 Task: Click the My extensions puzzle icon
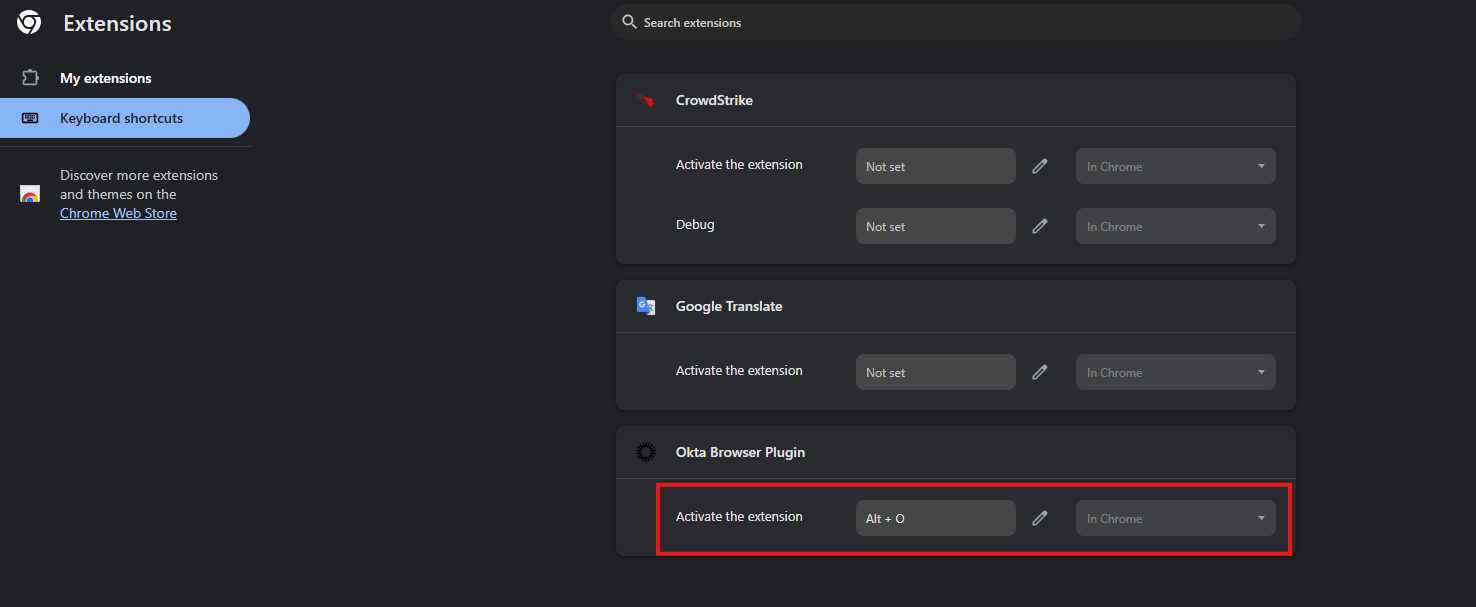(30, 78)
